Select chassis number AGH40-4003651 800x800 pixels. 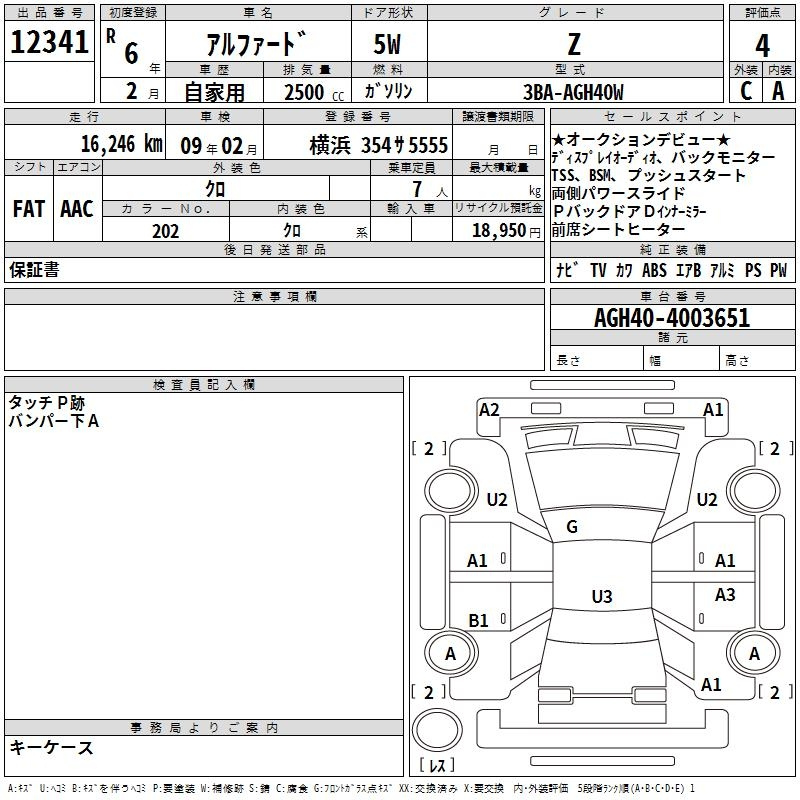pyautogui.click(x=672, y=318)
